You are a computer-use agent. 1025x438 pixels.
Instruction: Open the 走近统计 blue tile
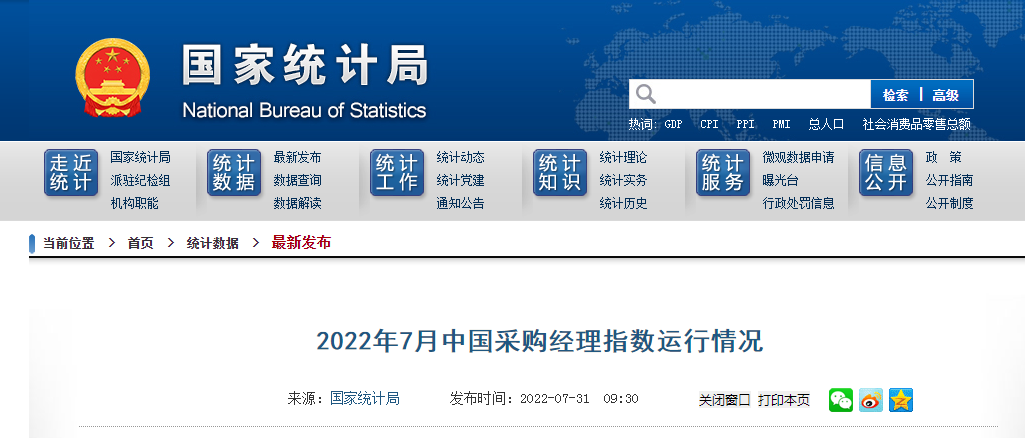(71, 173)
